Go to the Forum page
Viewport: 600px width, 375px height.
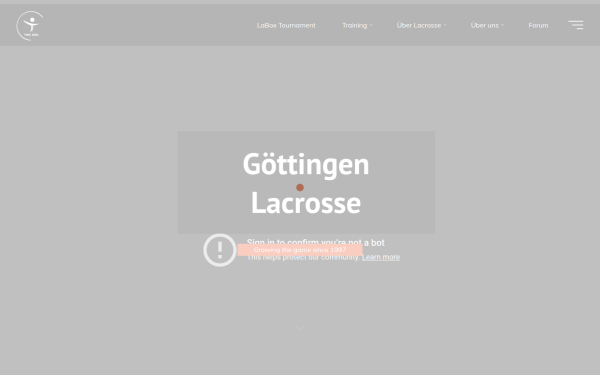[538, 25]
